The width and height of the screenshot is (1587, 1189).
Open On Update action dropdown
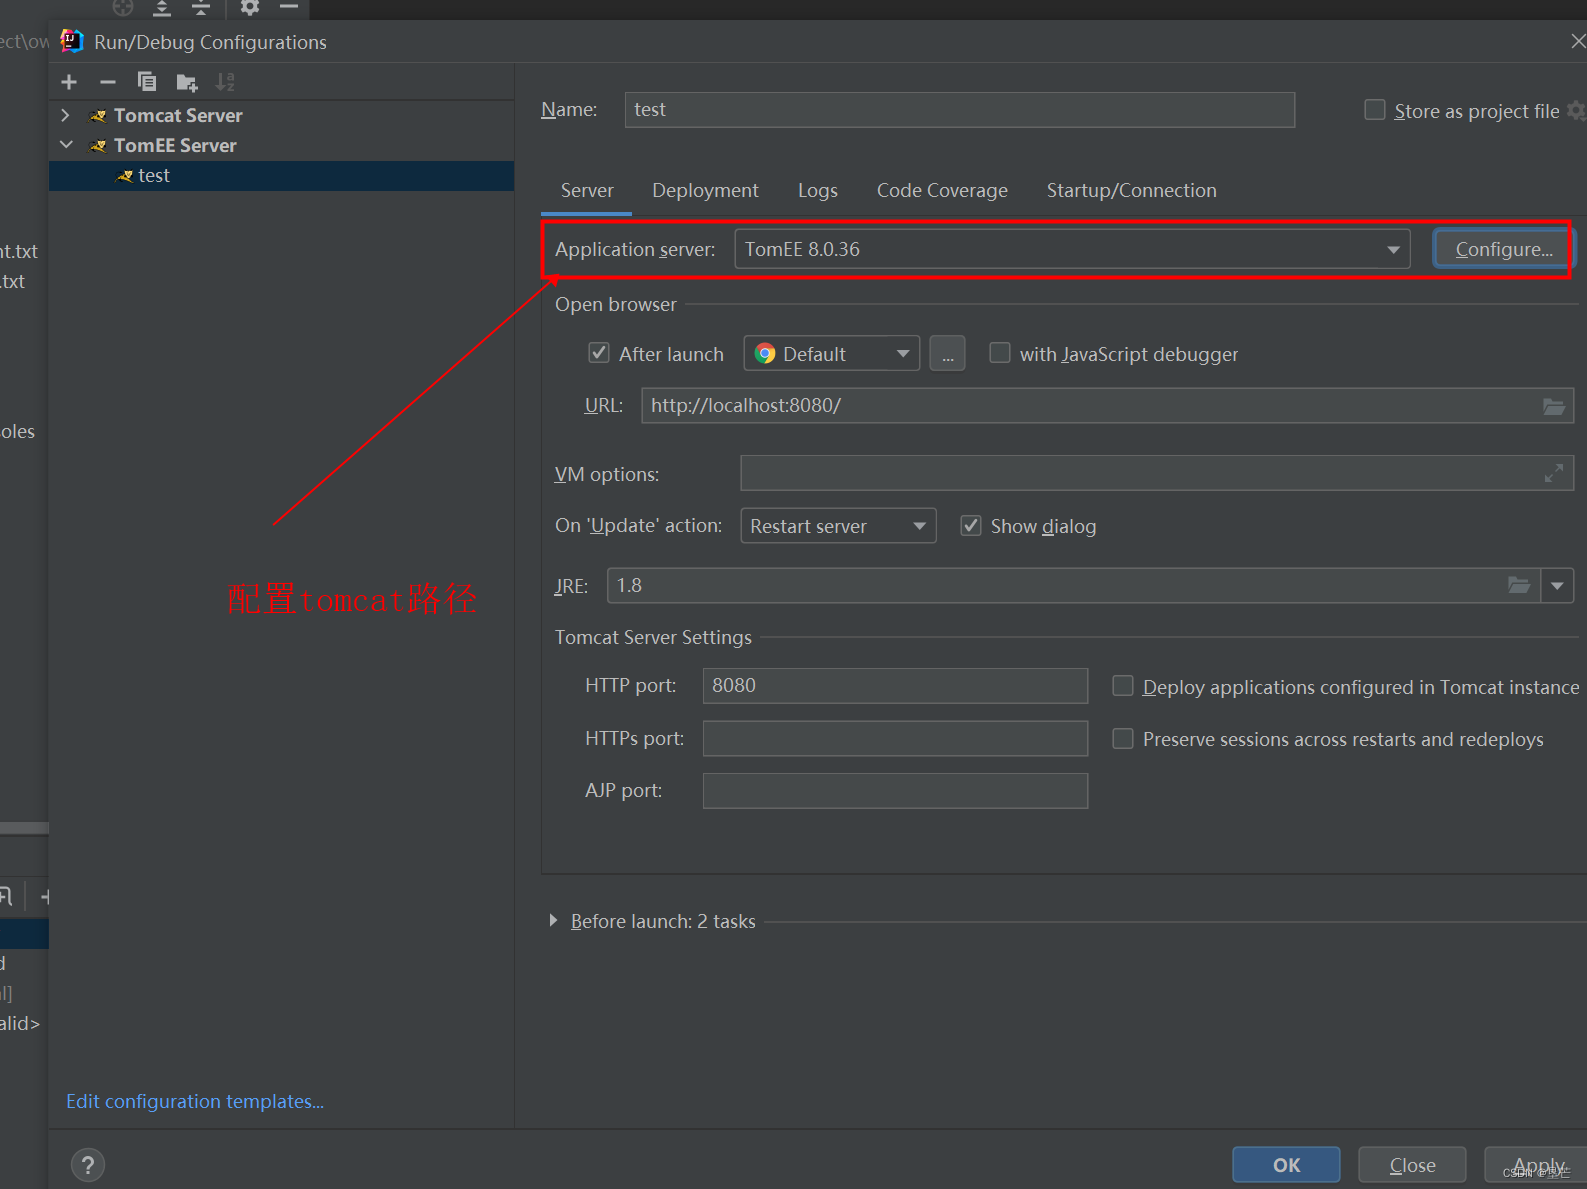[x=838, y=526]
